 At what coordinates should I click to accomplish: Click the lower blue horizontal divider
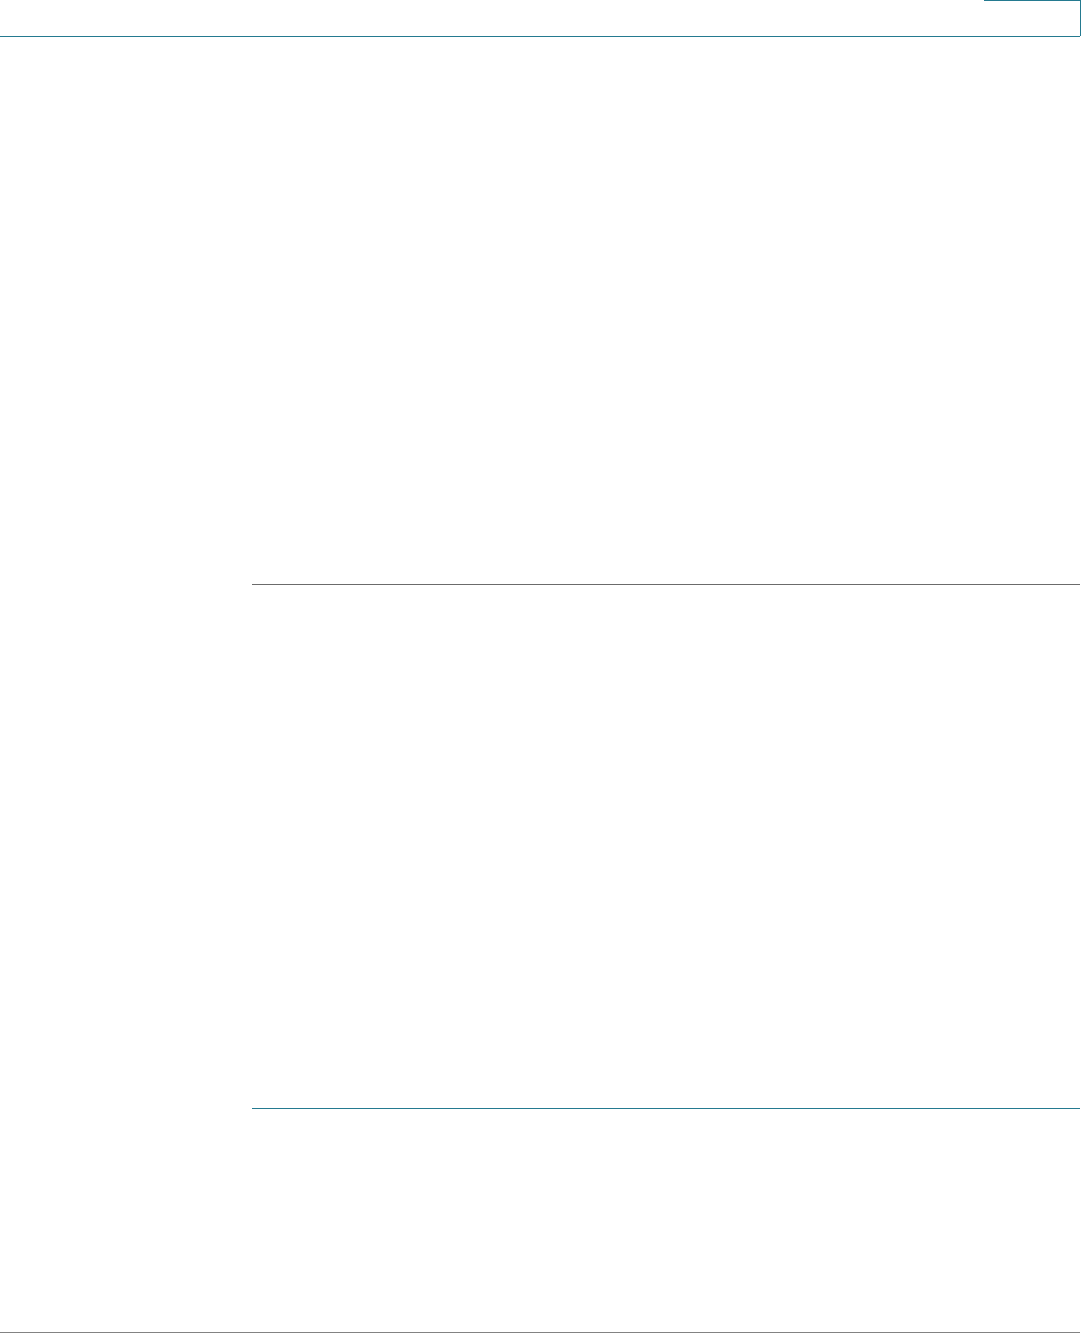(665, 1108)
